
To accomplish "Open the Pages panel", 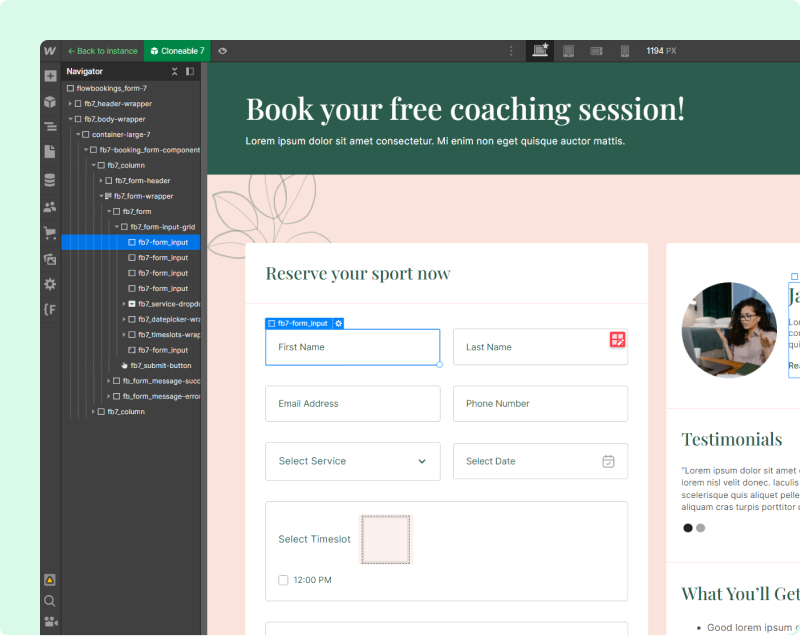I will pos(50,152).
